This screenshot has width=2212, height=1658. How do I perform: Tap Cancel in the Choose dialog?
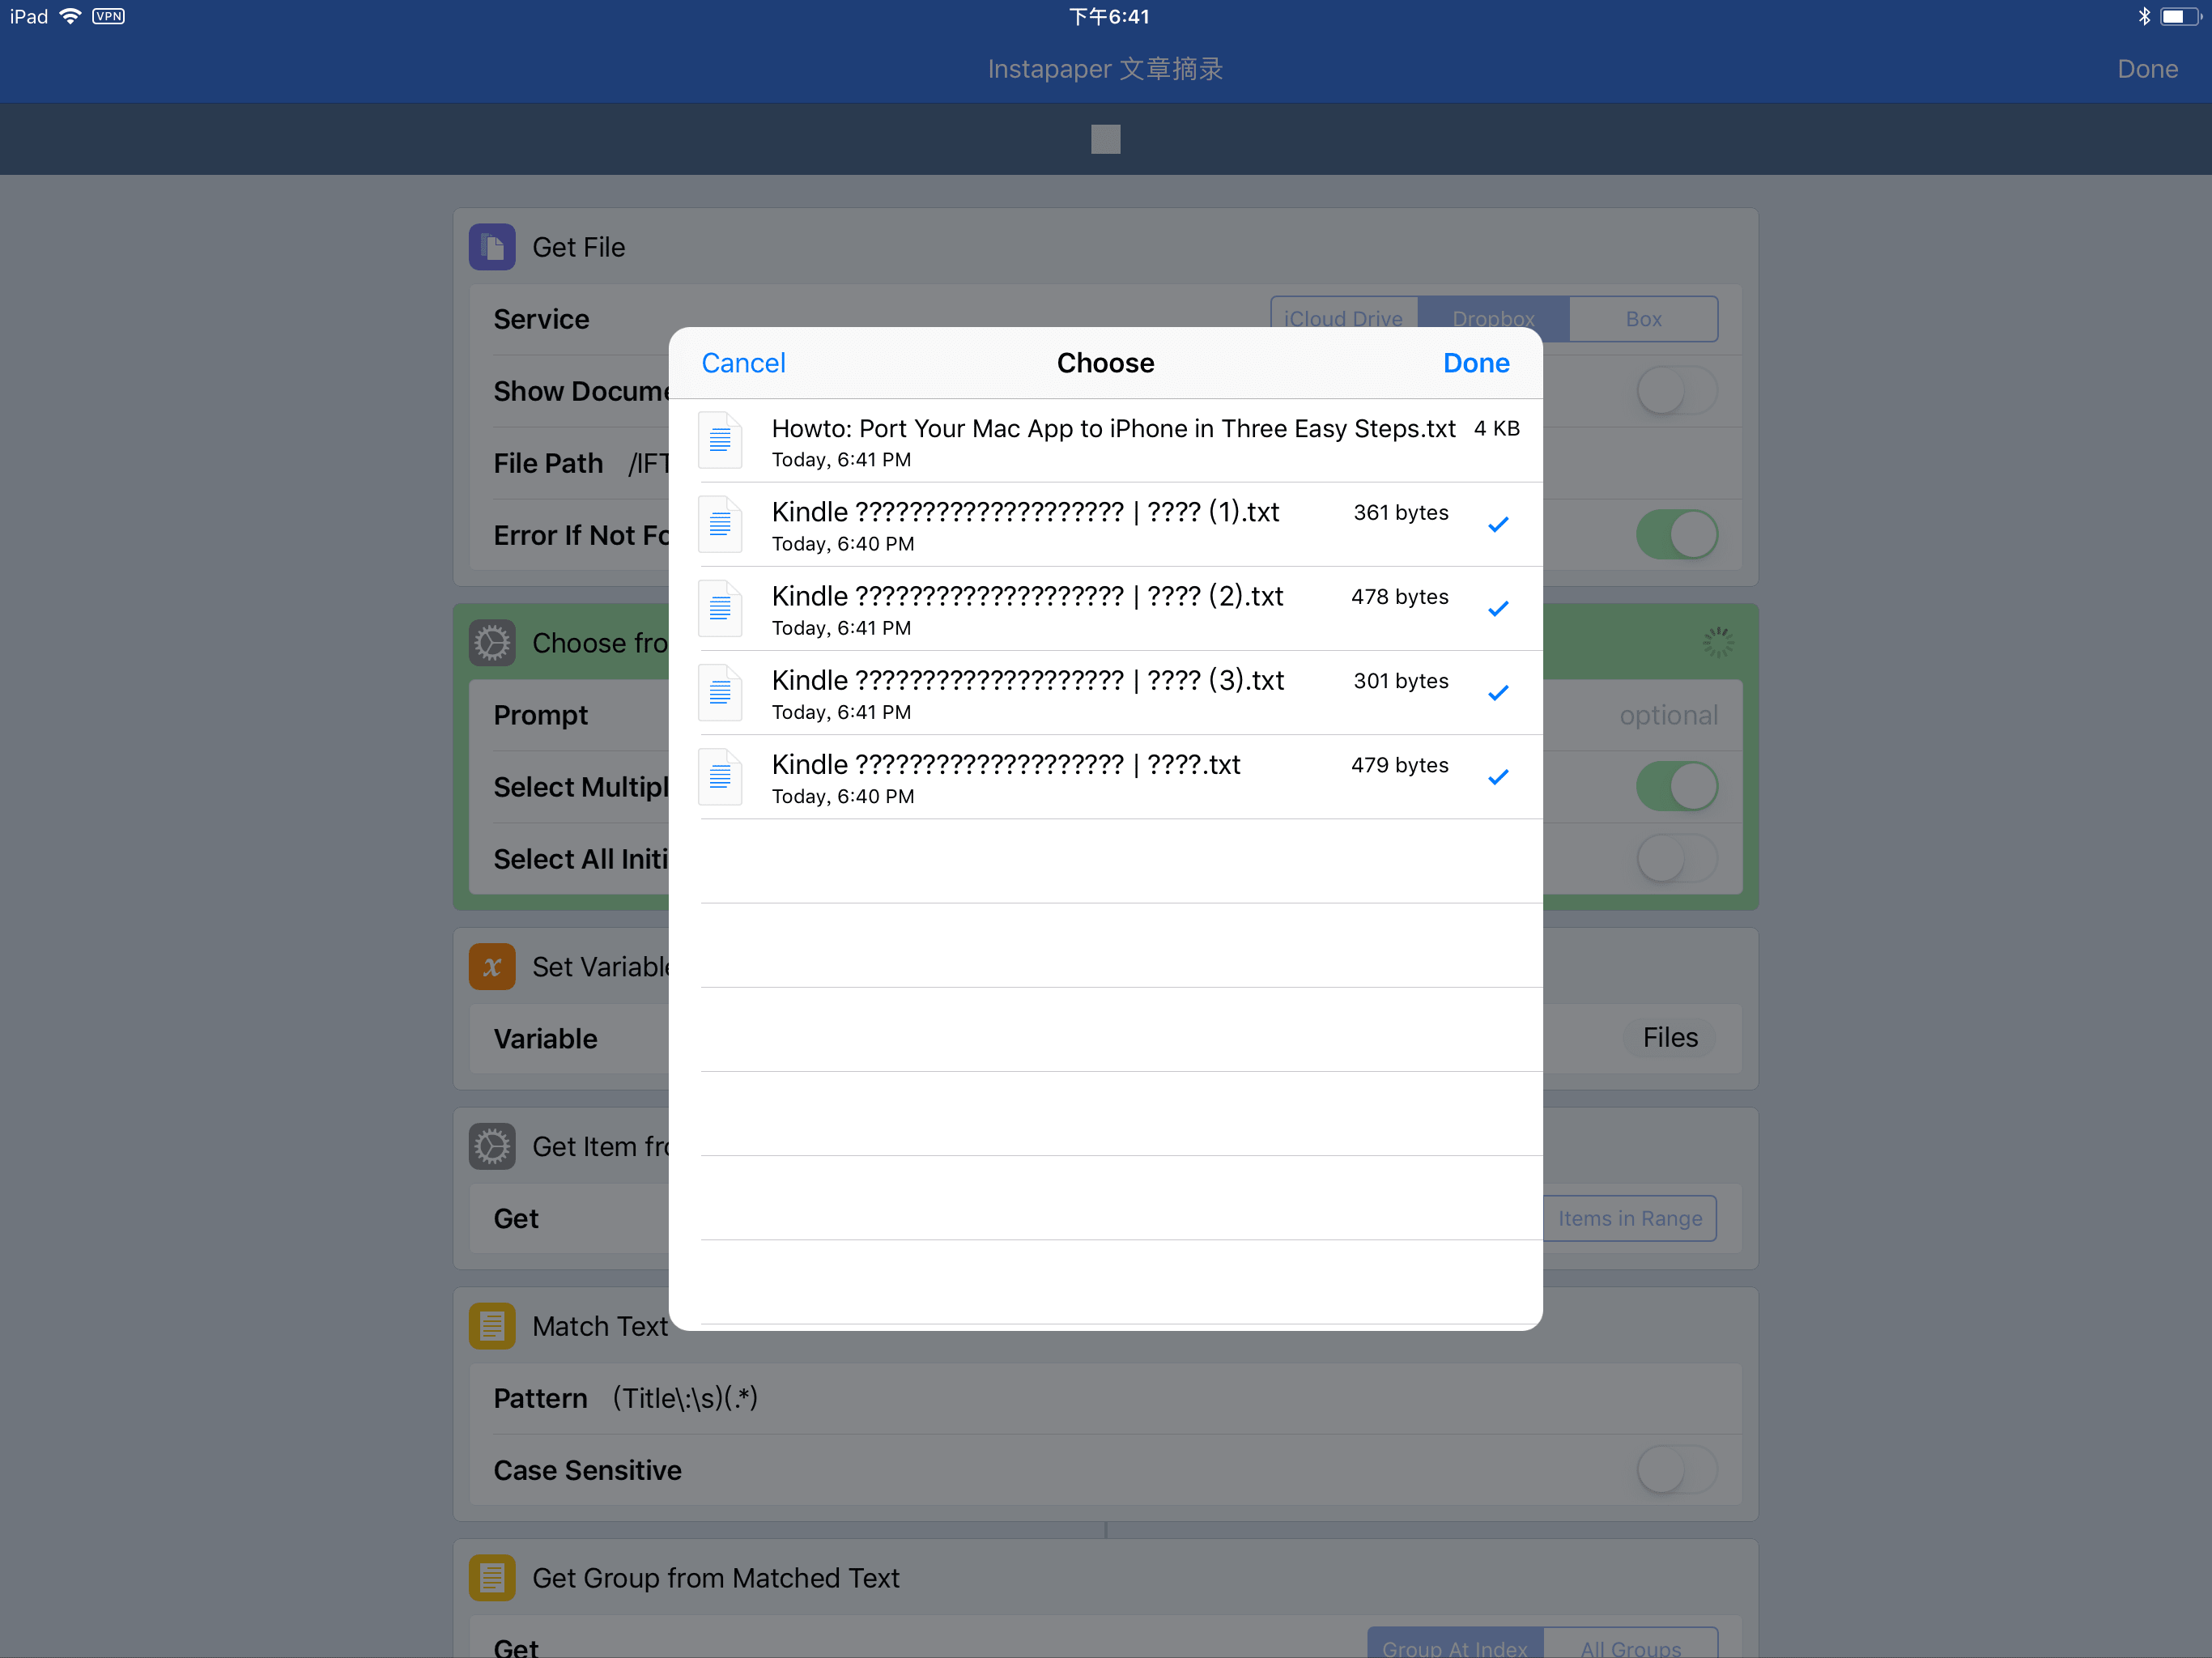point(743,363)
